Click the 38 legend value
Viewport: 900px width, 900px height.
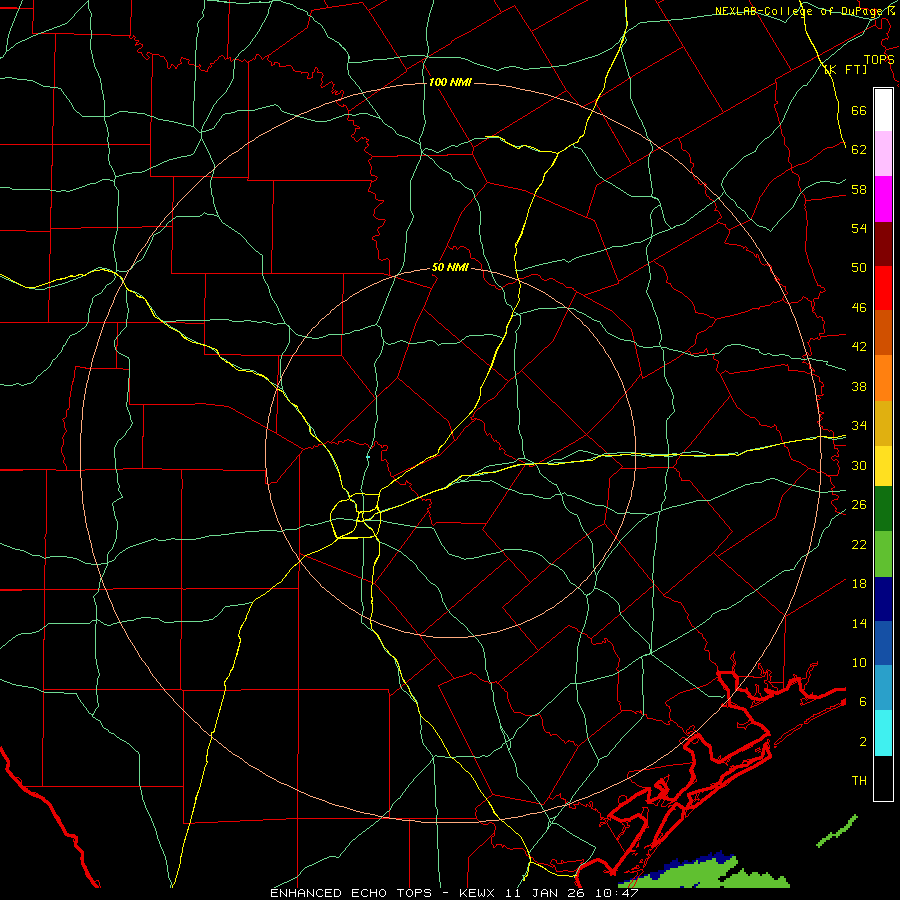pos(859,386)
